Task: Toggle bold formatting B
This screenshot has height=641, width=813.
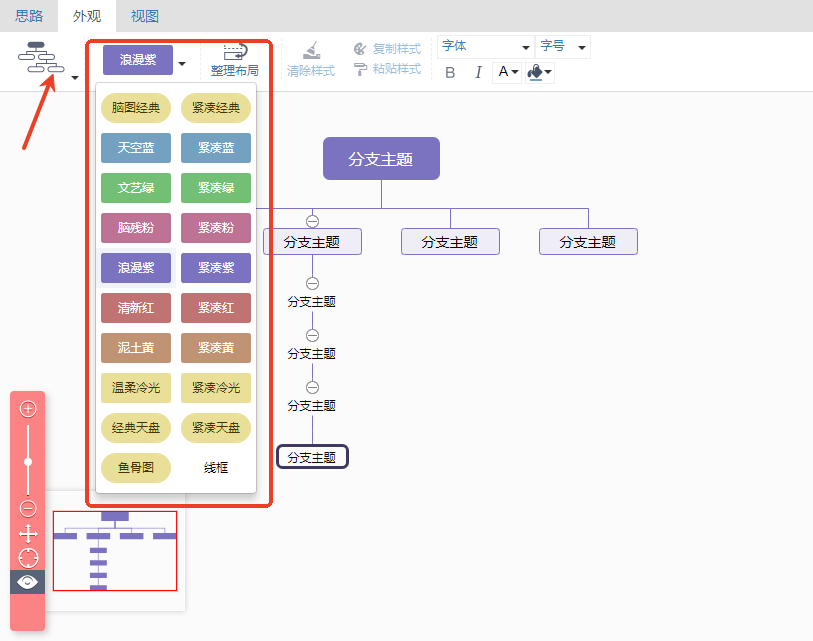Action: pyautogui.click(x=450, y=72)
